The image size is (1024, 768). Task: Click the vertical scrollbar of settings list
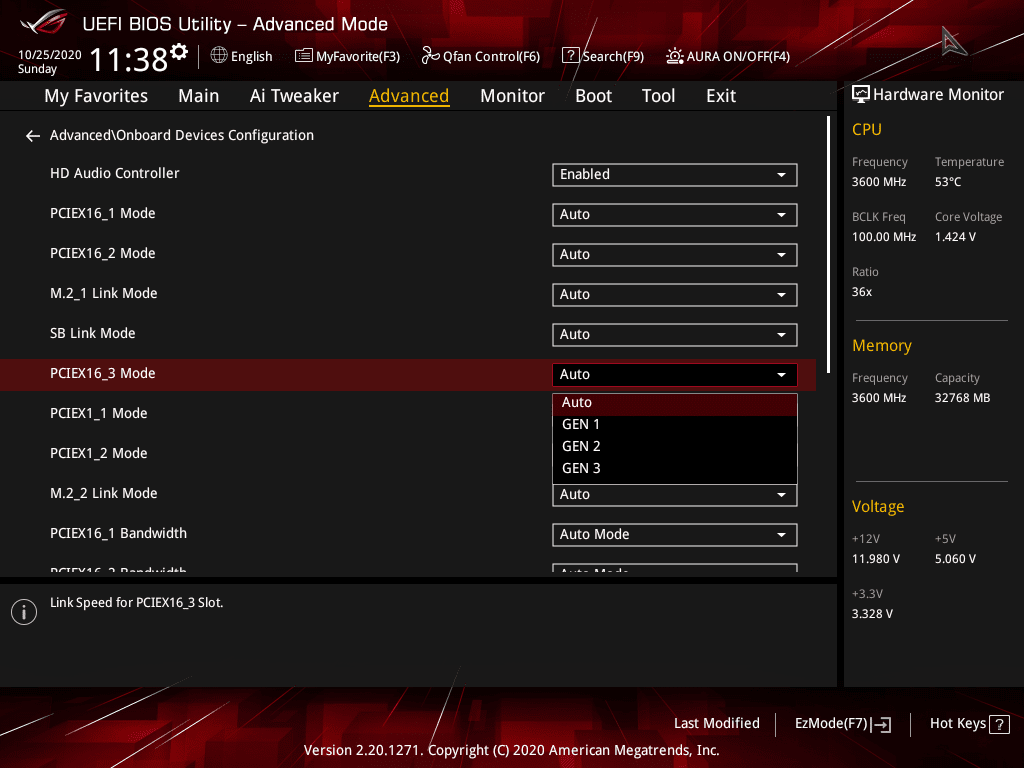click(x=828, y=245)
